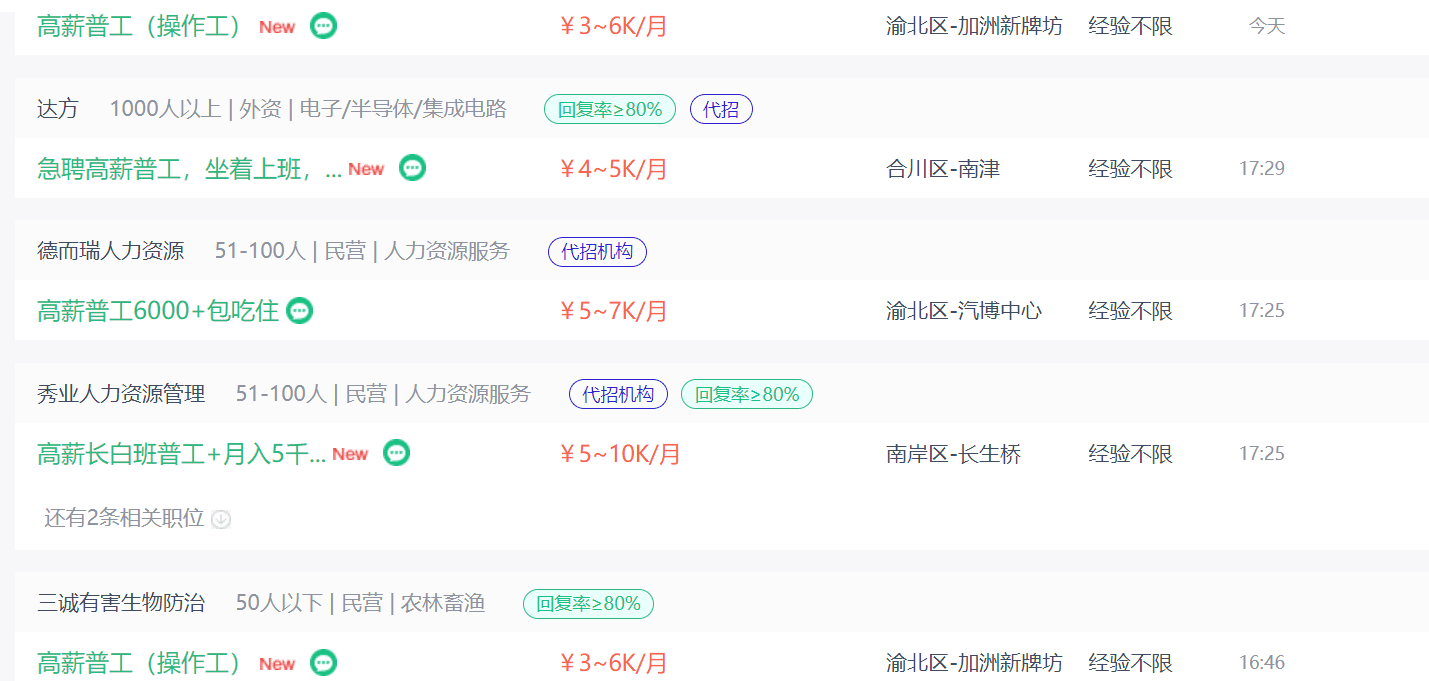The height and width of the screenshot is (681, 1429).
Task: Open chat icon for 高薪长白班普工 listing
Action: (x=397, y=453)
